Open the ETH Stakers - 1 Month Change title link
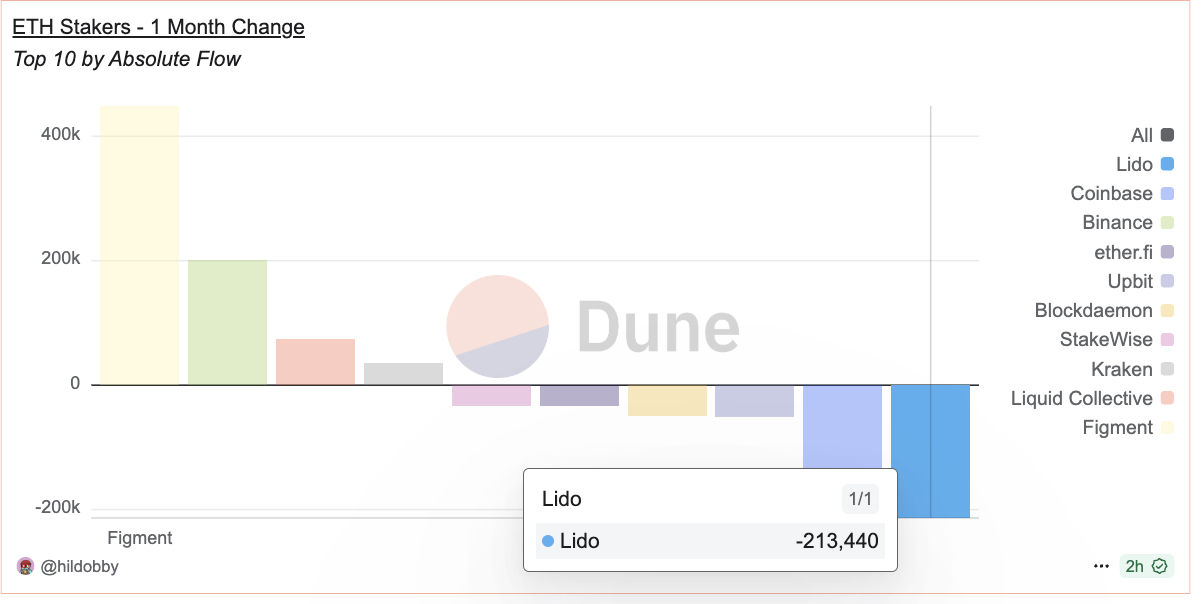 click(158, 27)
